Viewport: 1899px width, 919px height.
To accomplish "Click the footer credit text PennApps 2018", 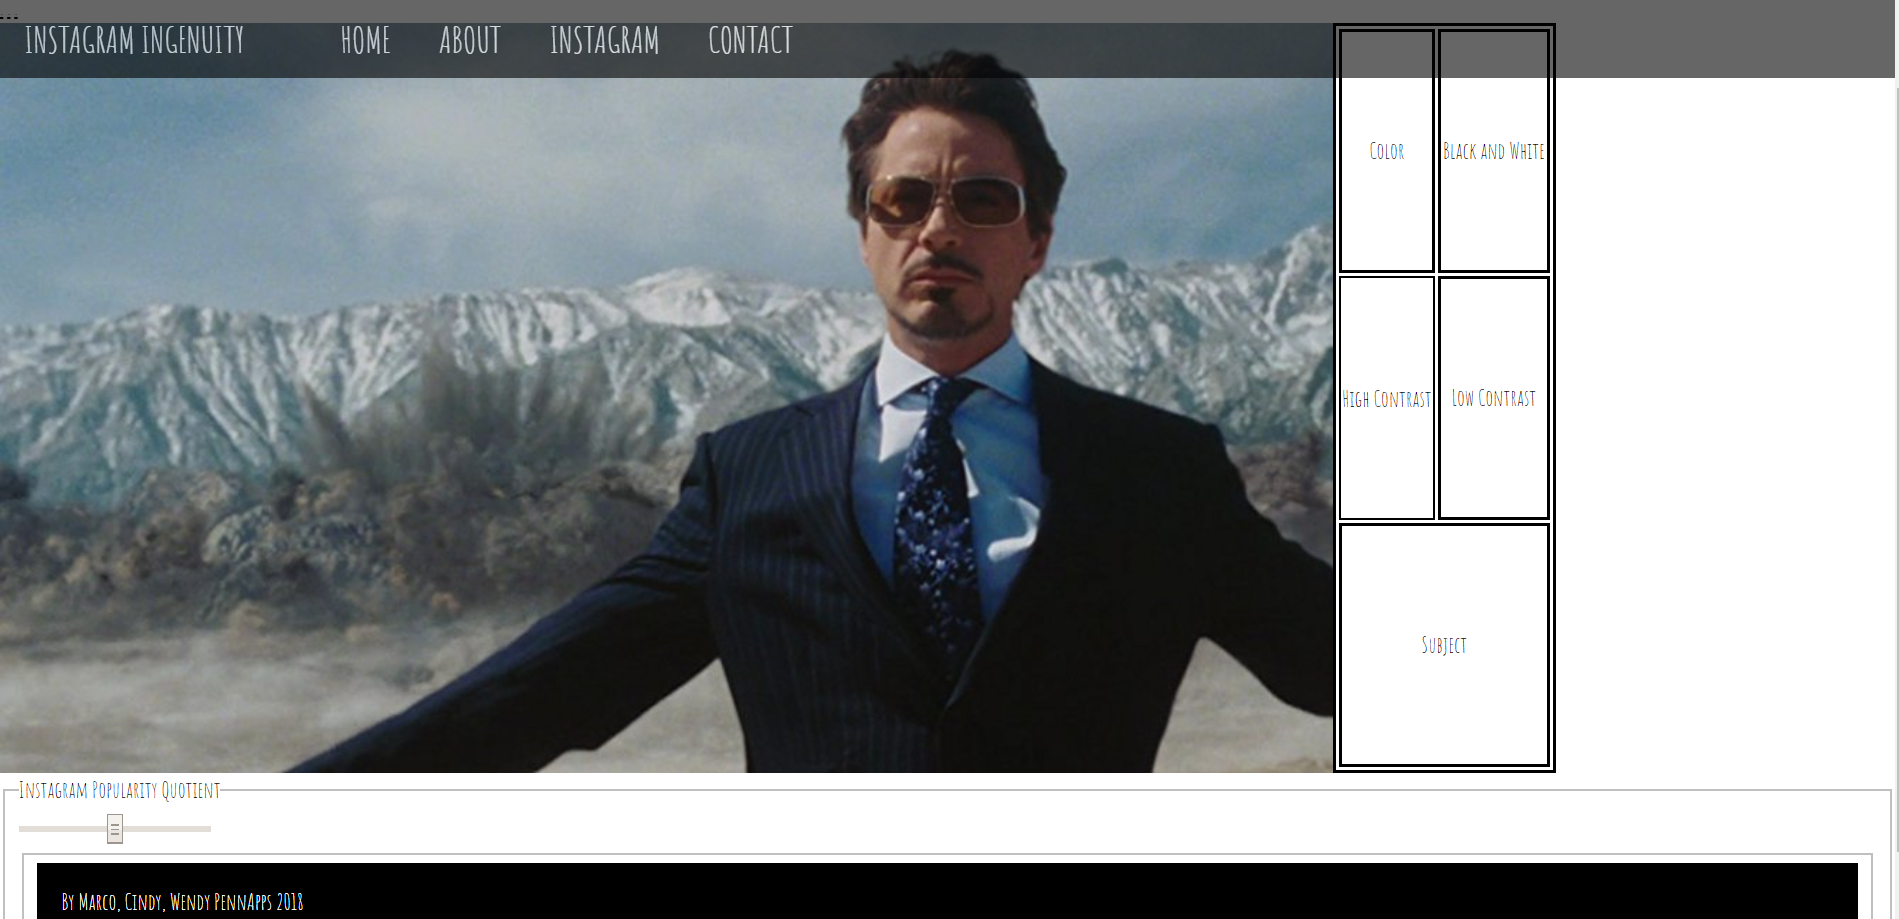I will pyautogui.click(x=258, y=902).
